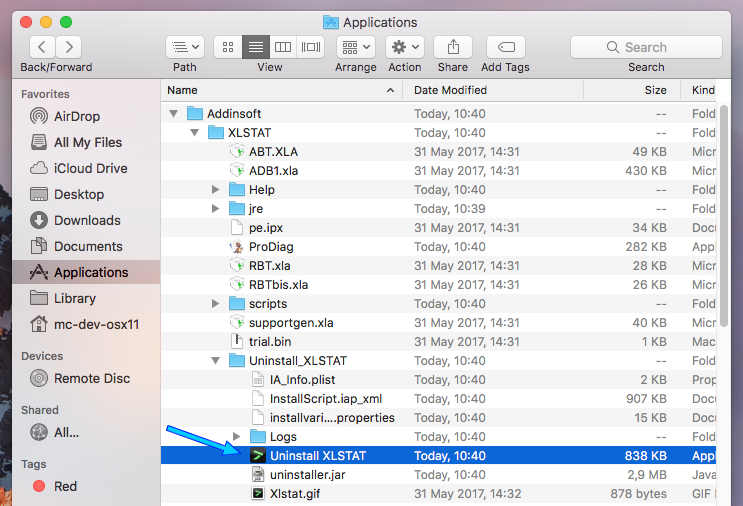Open the Arrange dropdown
This screenshot has width=743, height=506.
click(356, 47)
